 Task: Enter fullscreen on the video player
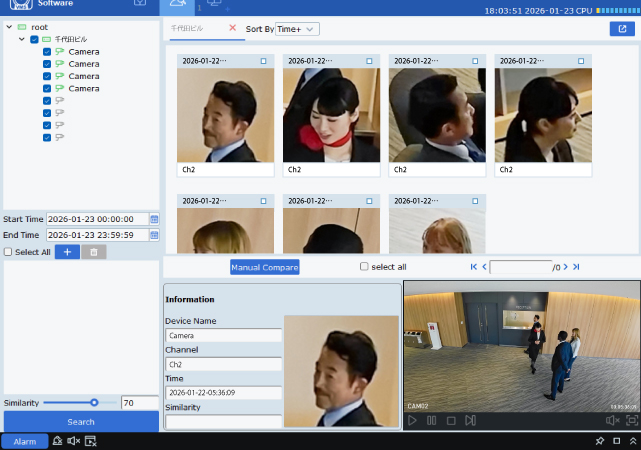[631, 421]
